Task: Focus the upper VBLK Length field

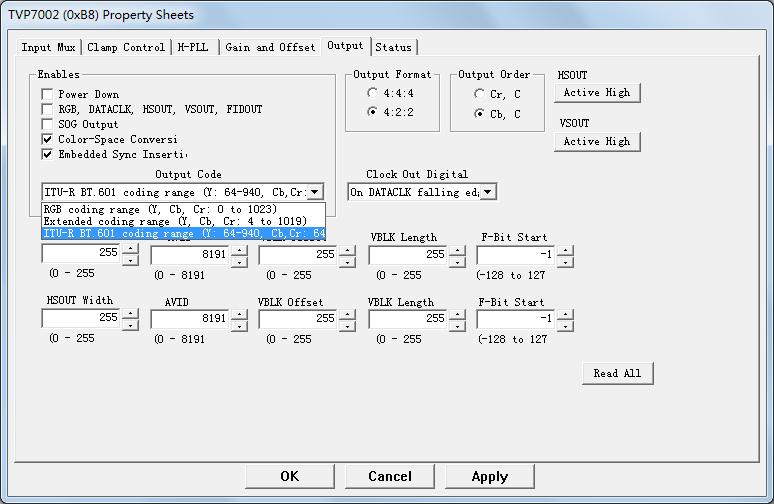Action: coord(408,255)
